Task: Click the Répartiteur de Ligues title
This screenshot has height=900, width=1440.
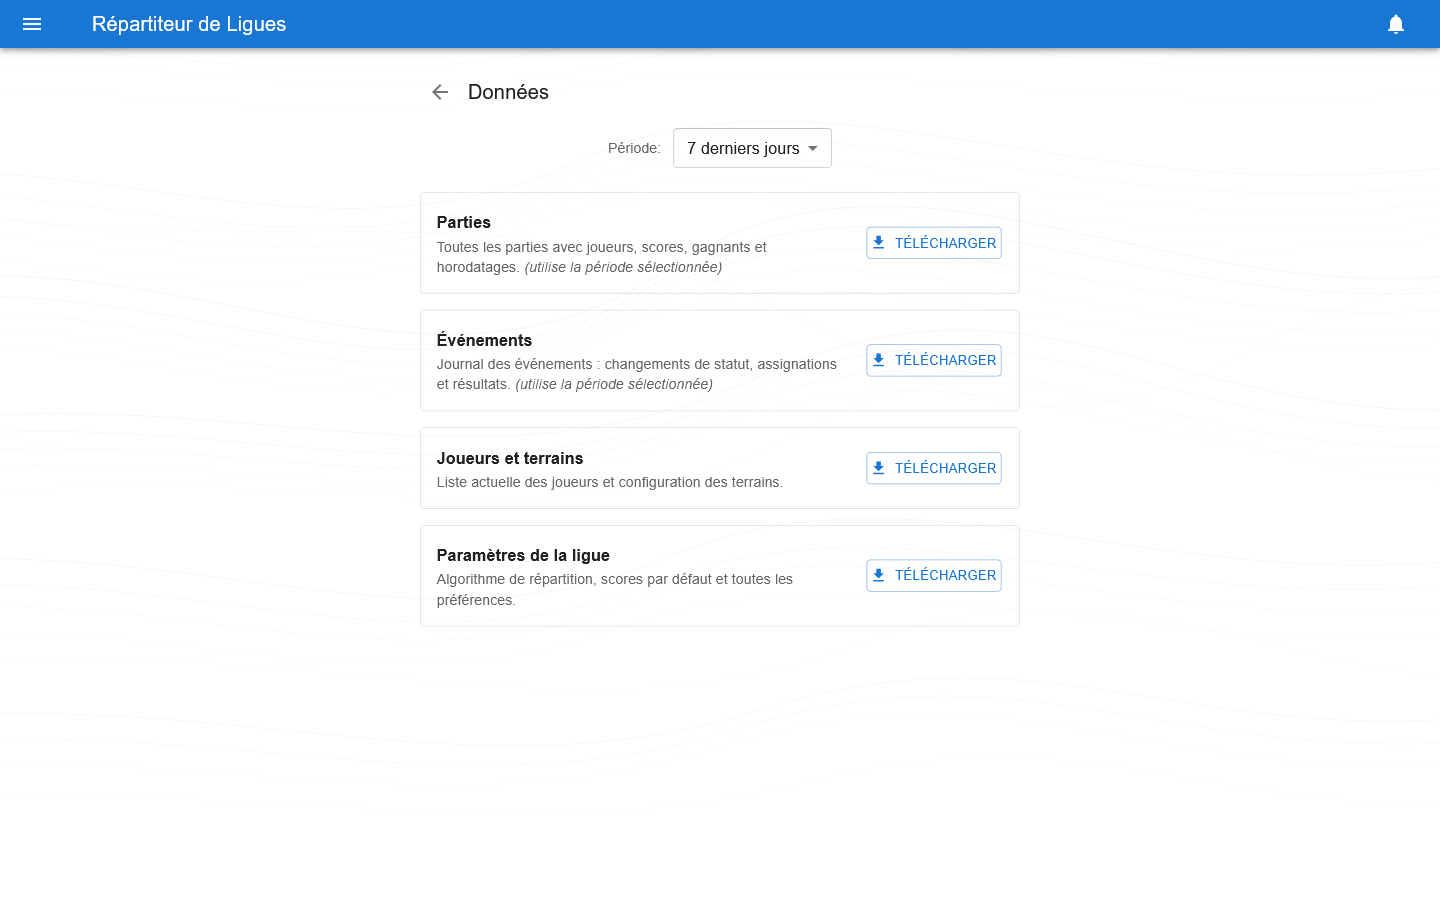Action: point(188,24)
